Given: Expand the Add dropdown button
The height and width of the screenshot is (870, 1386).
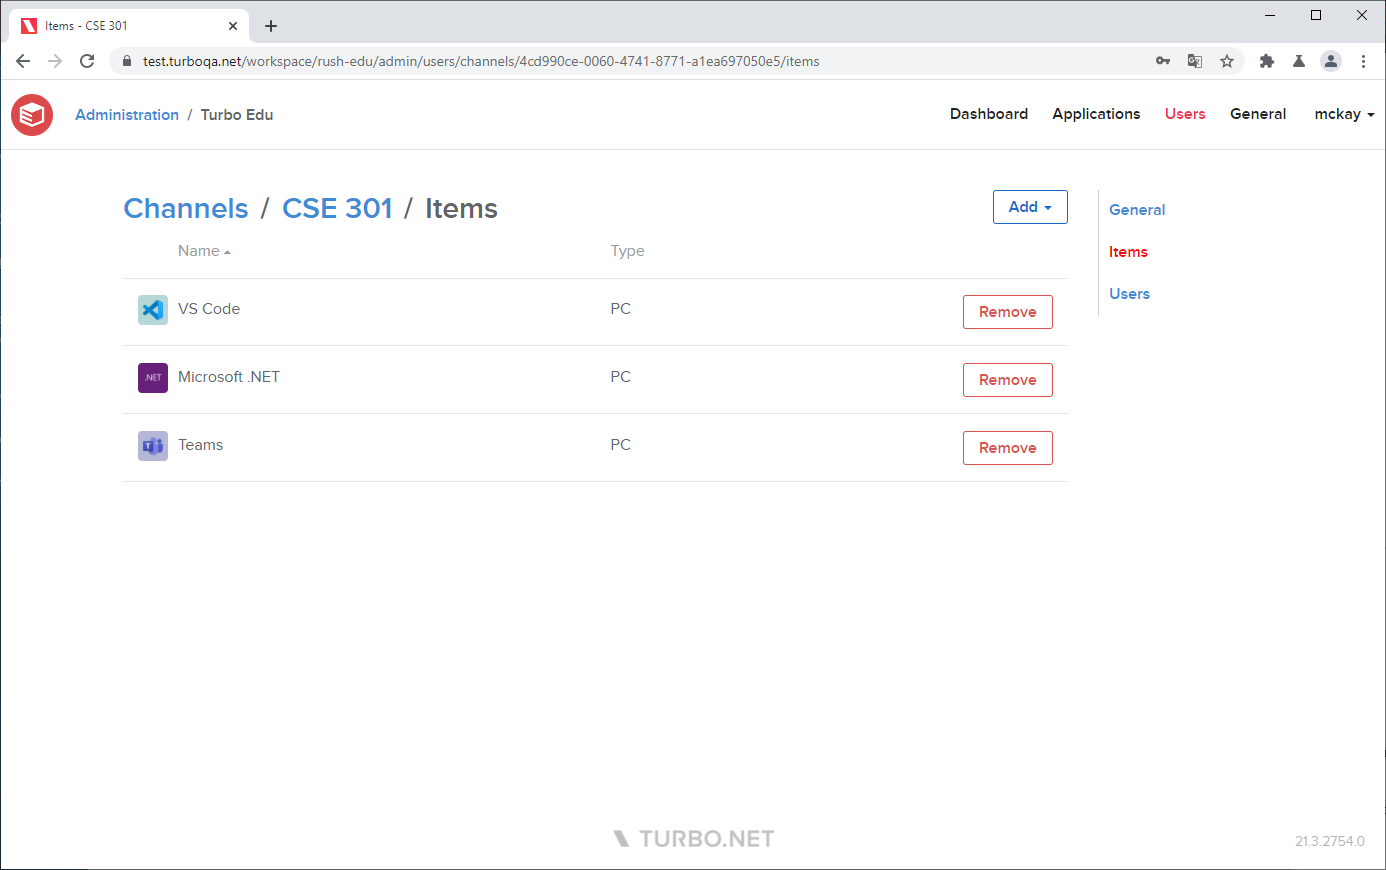Looking at the screenshot, I should tap(1030, 207).
